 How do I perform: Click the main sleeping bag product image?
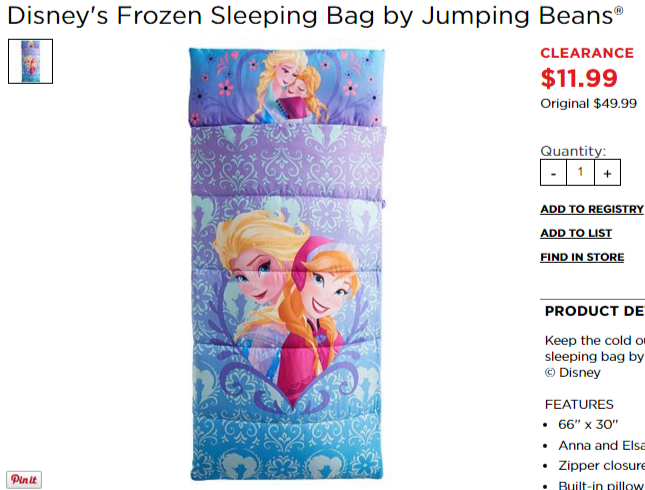click(x=287, y=264)
